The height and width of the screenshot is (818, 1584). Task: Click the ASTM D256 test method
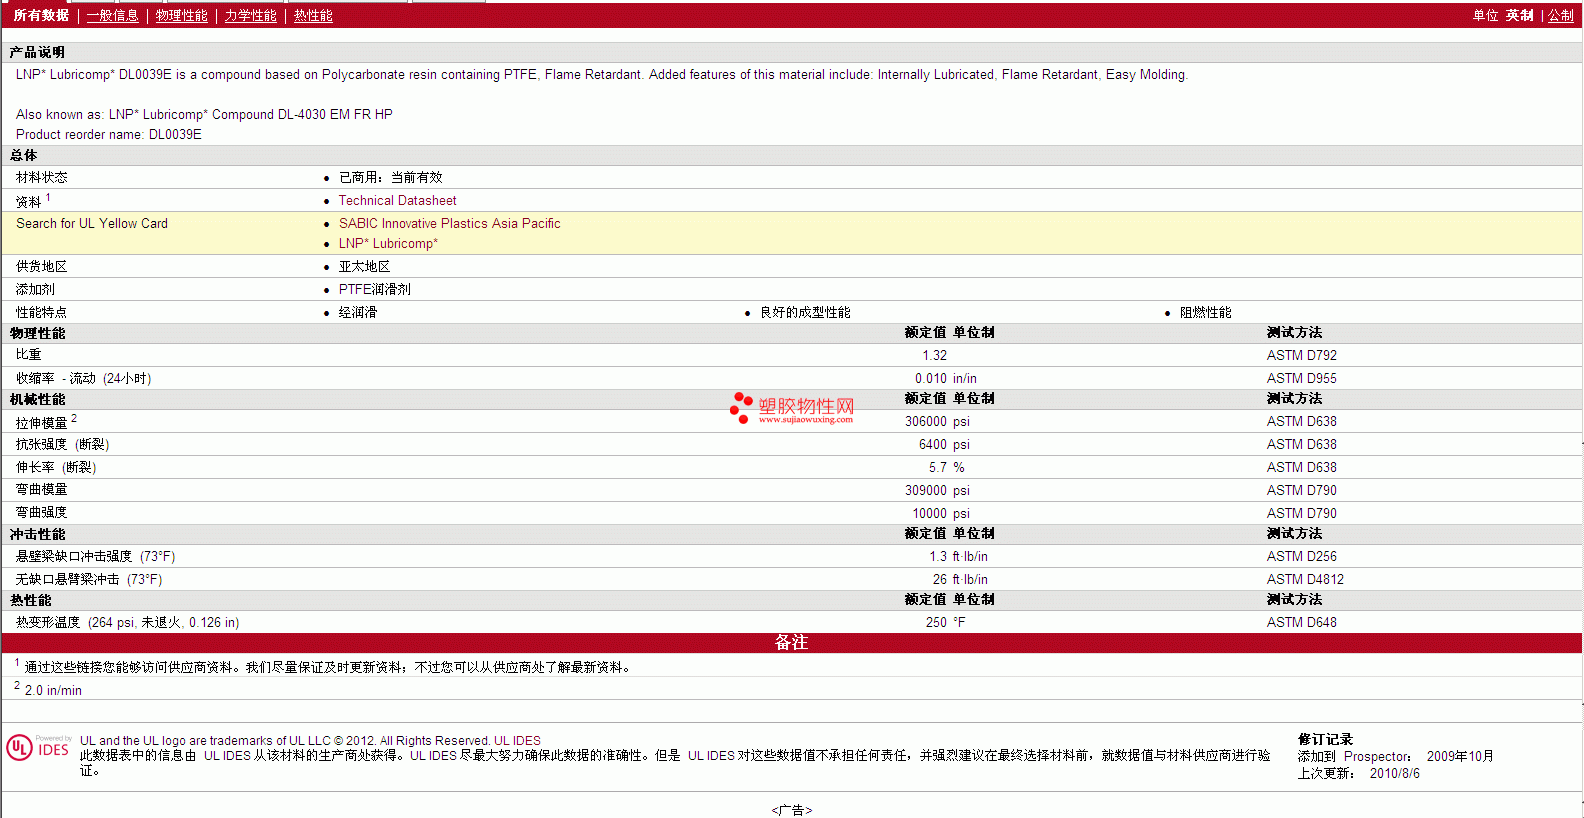pos(1301,556)
